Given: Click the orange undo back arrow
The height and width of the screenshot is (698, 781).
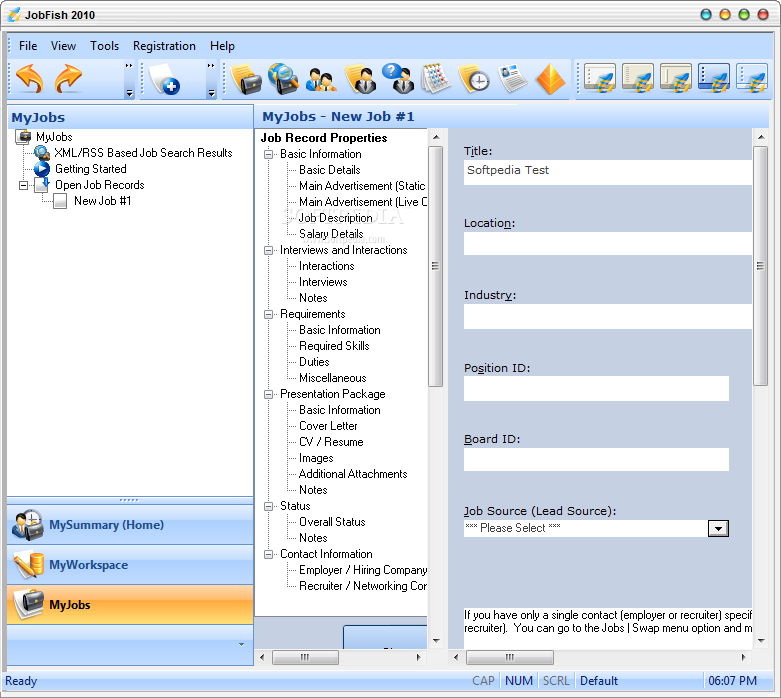Looking at the screenshot, I should pyautogui.click(x=29, y=79).
